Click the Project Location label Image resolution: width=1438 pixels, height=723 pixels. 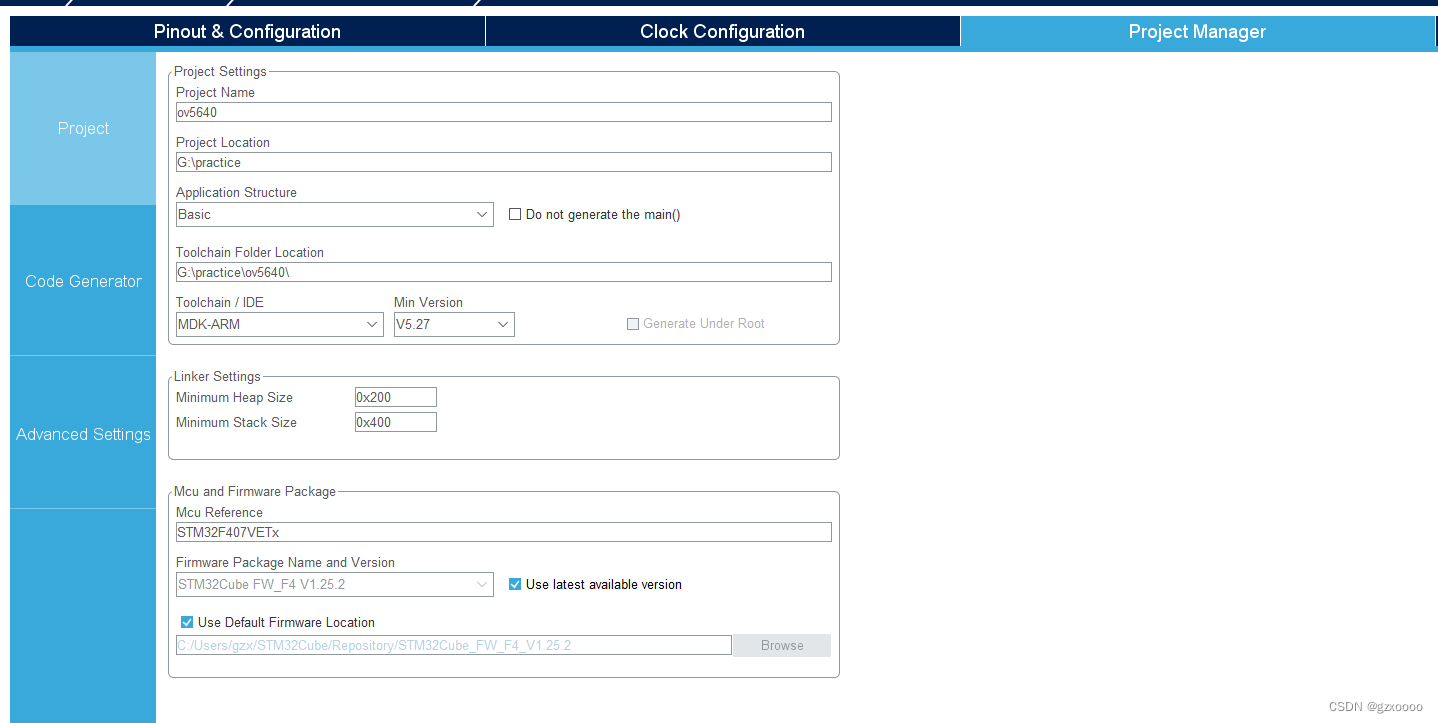tap(223, 142)
